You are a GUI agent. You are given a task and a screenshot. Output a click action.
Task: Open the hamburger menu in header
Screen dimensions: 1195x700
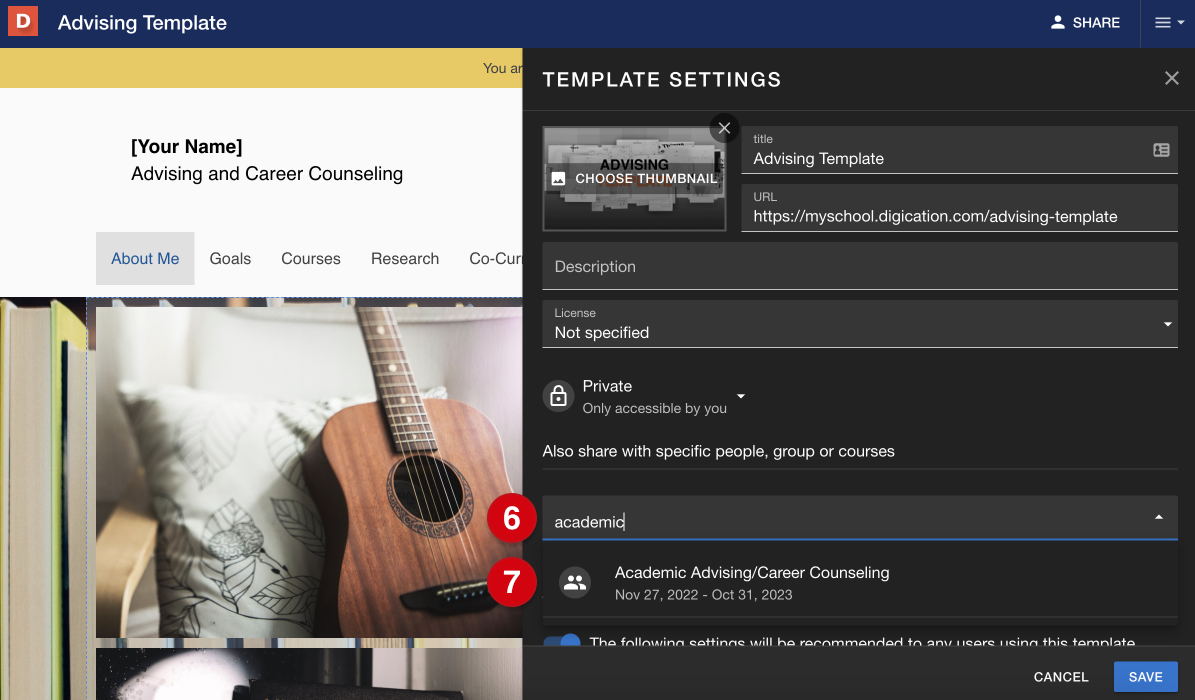point(1168,23)
